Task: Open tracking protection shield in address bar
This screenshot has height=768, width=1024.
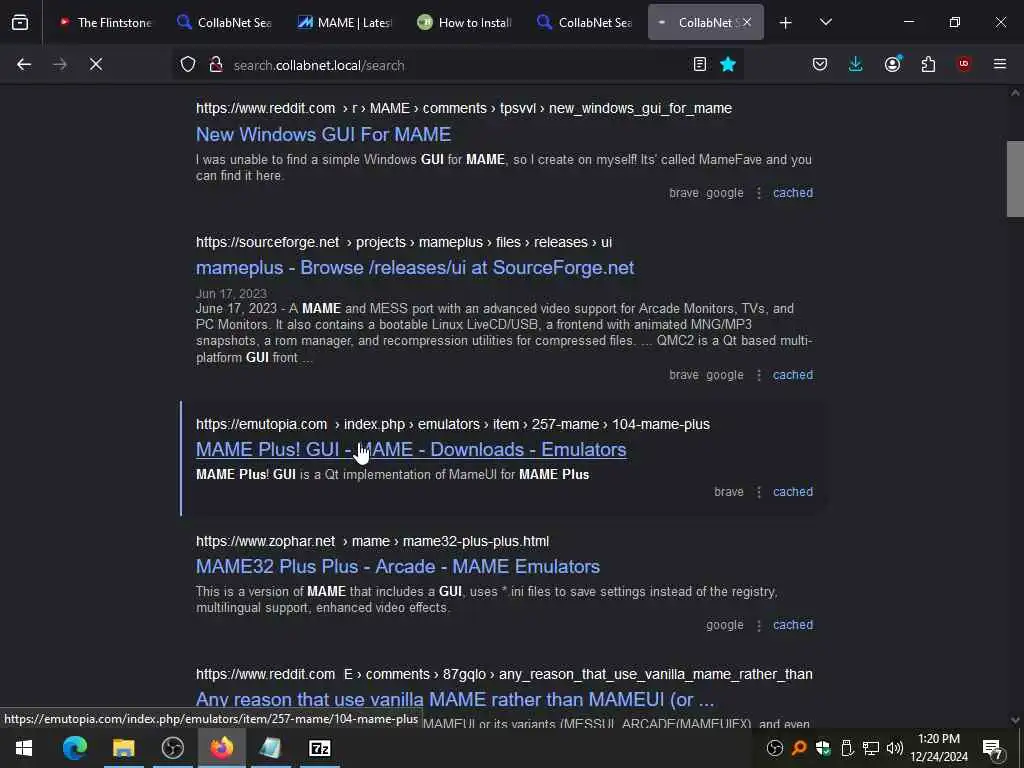Action: [x=188, y=64]
